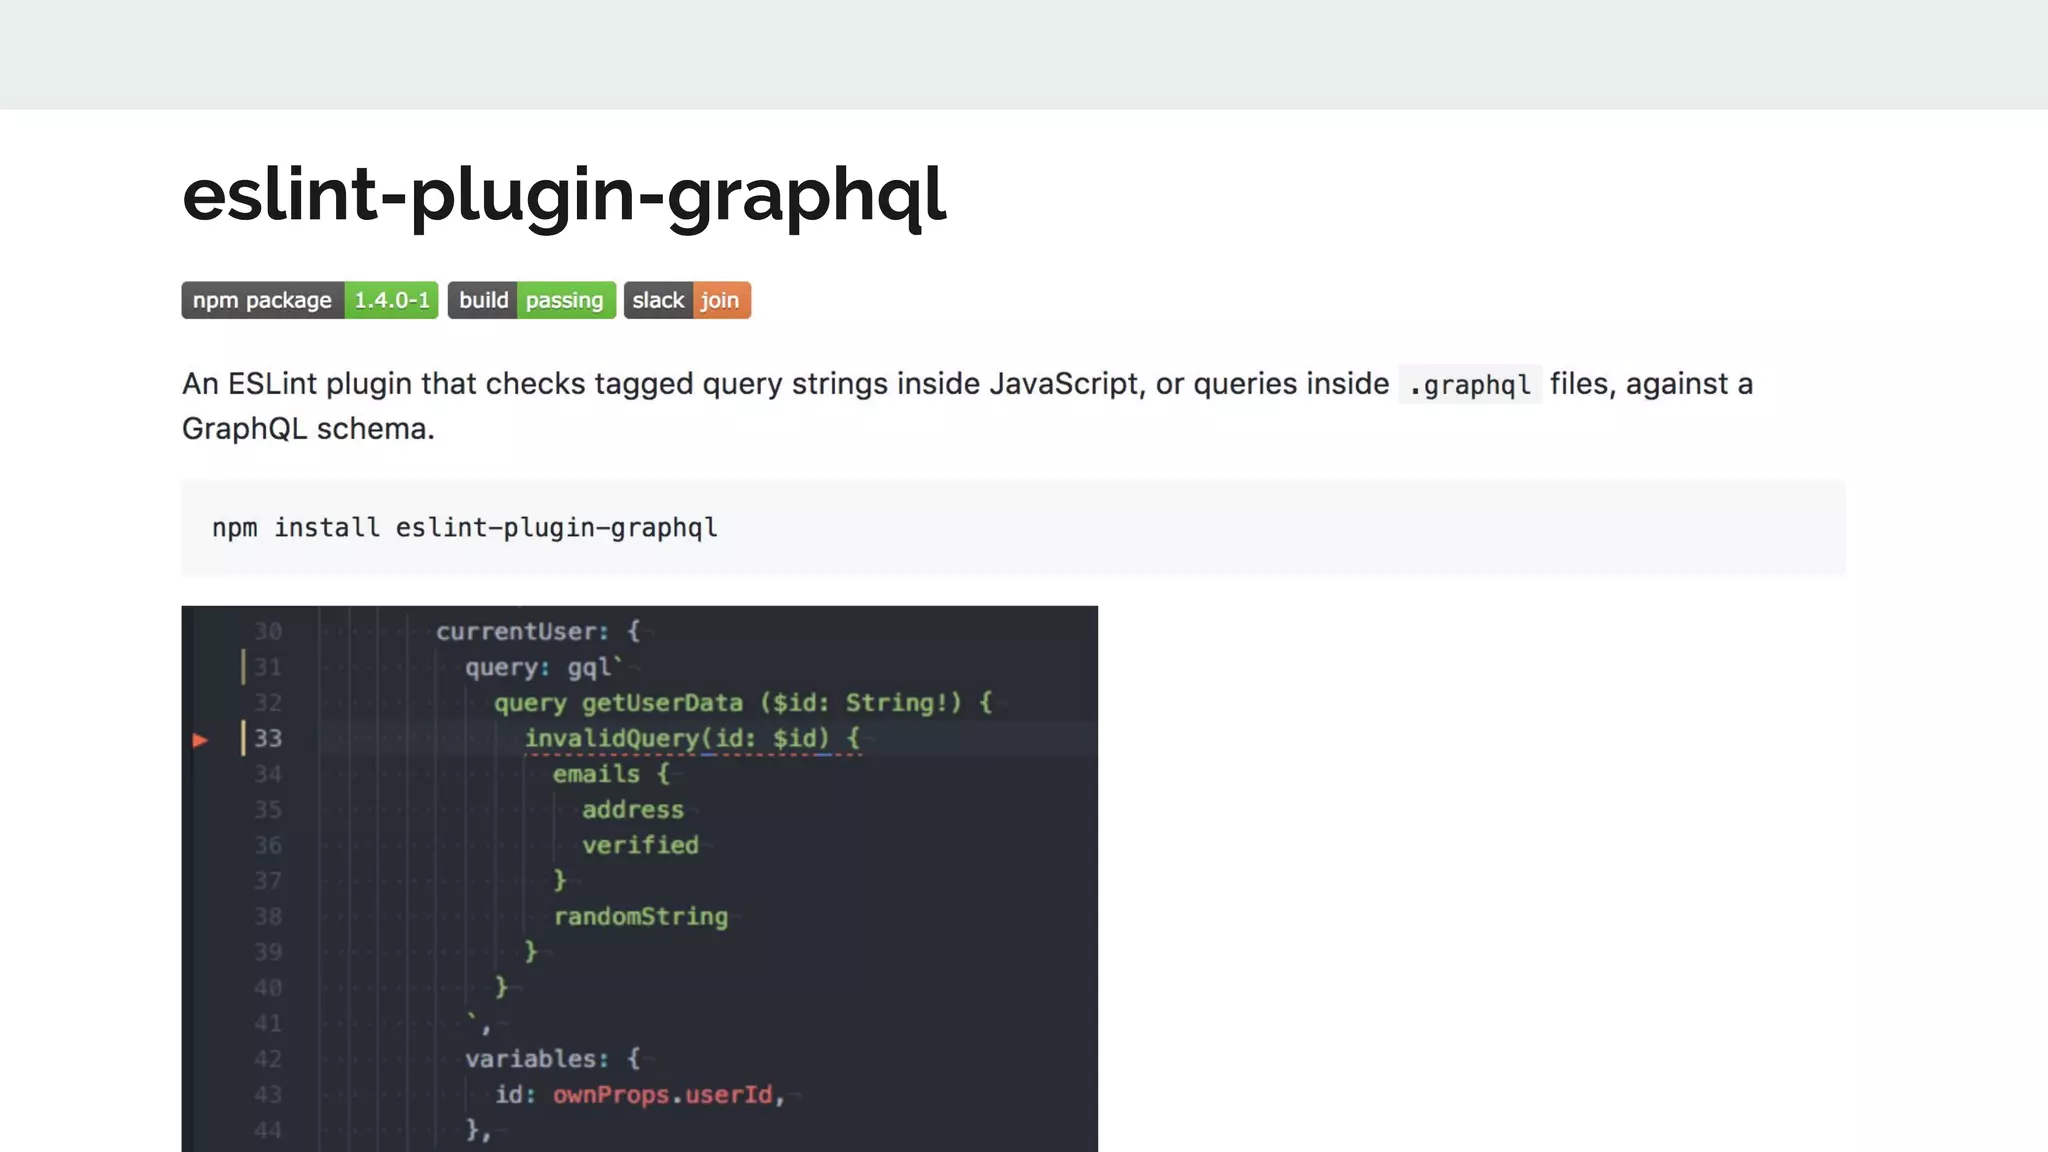Click the address field on line 35

click(633, 810)
